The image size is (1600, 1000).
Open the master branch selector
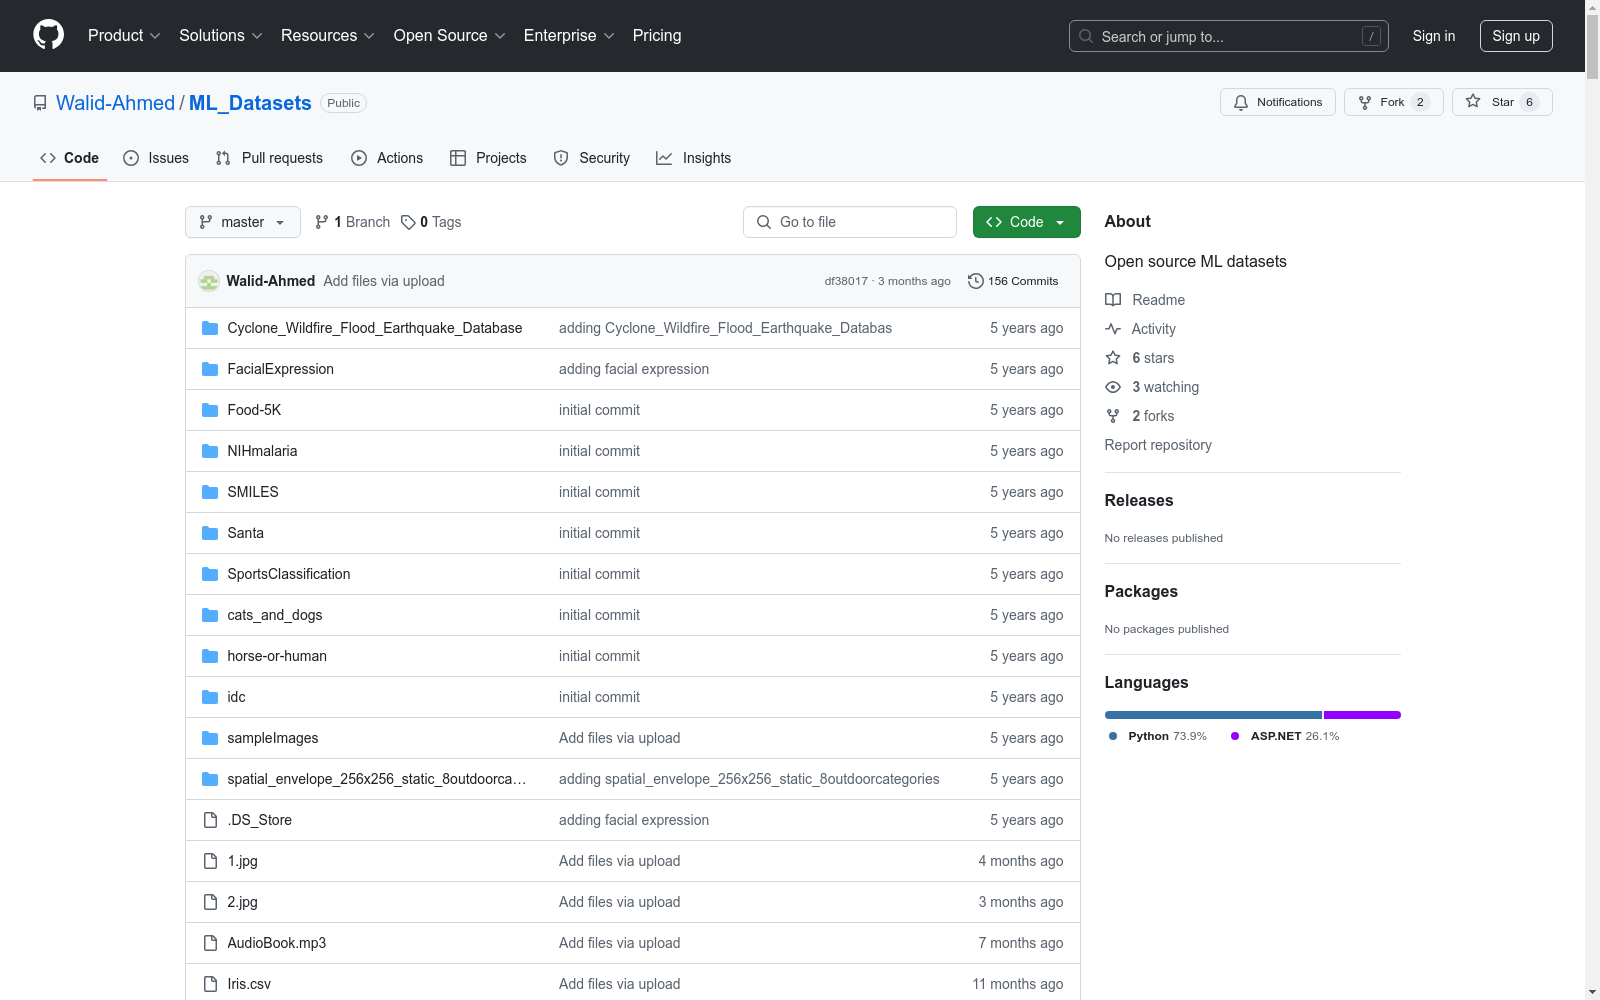pyautogui.click(x=243, y=222)
